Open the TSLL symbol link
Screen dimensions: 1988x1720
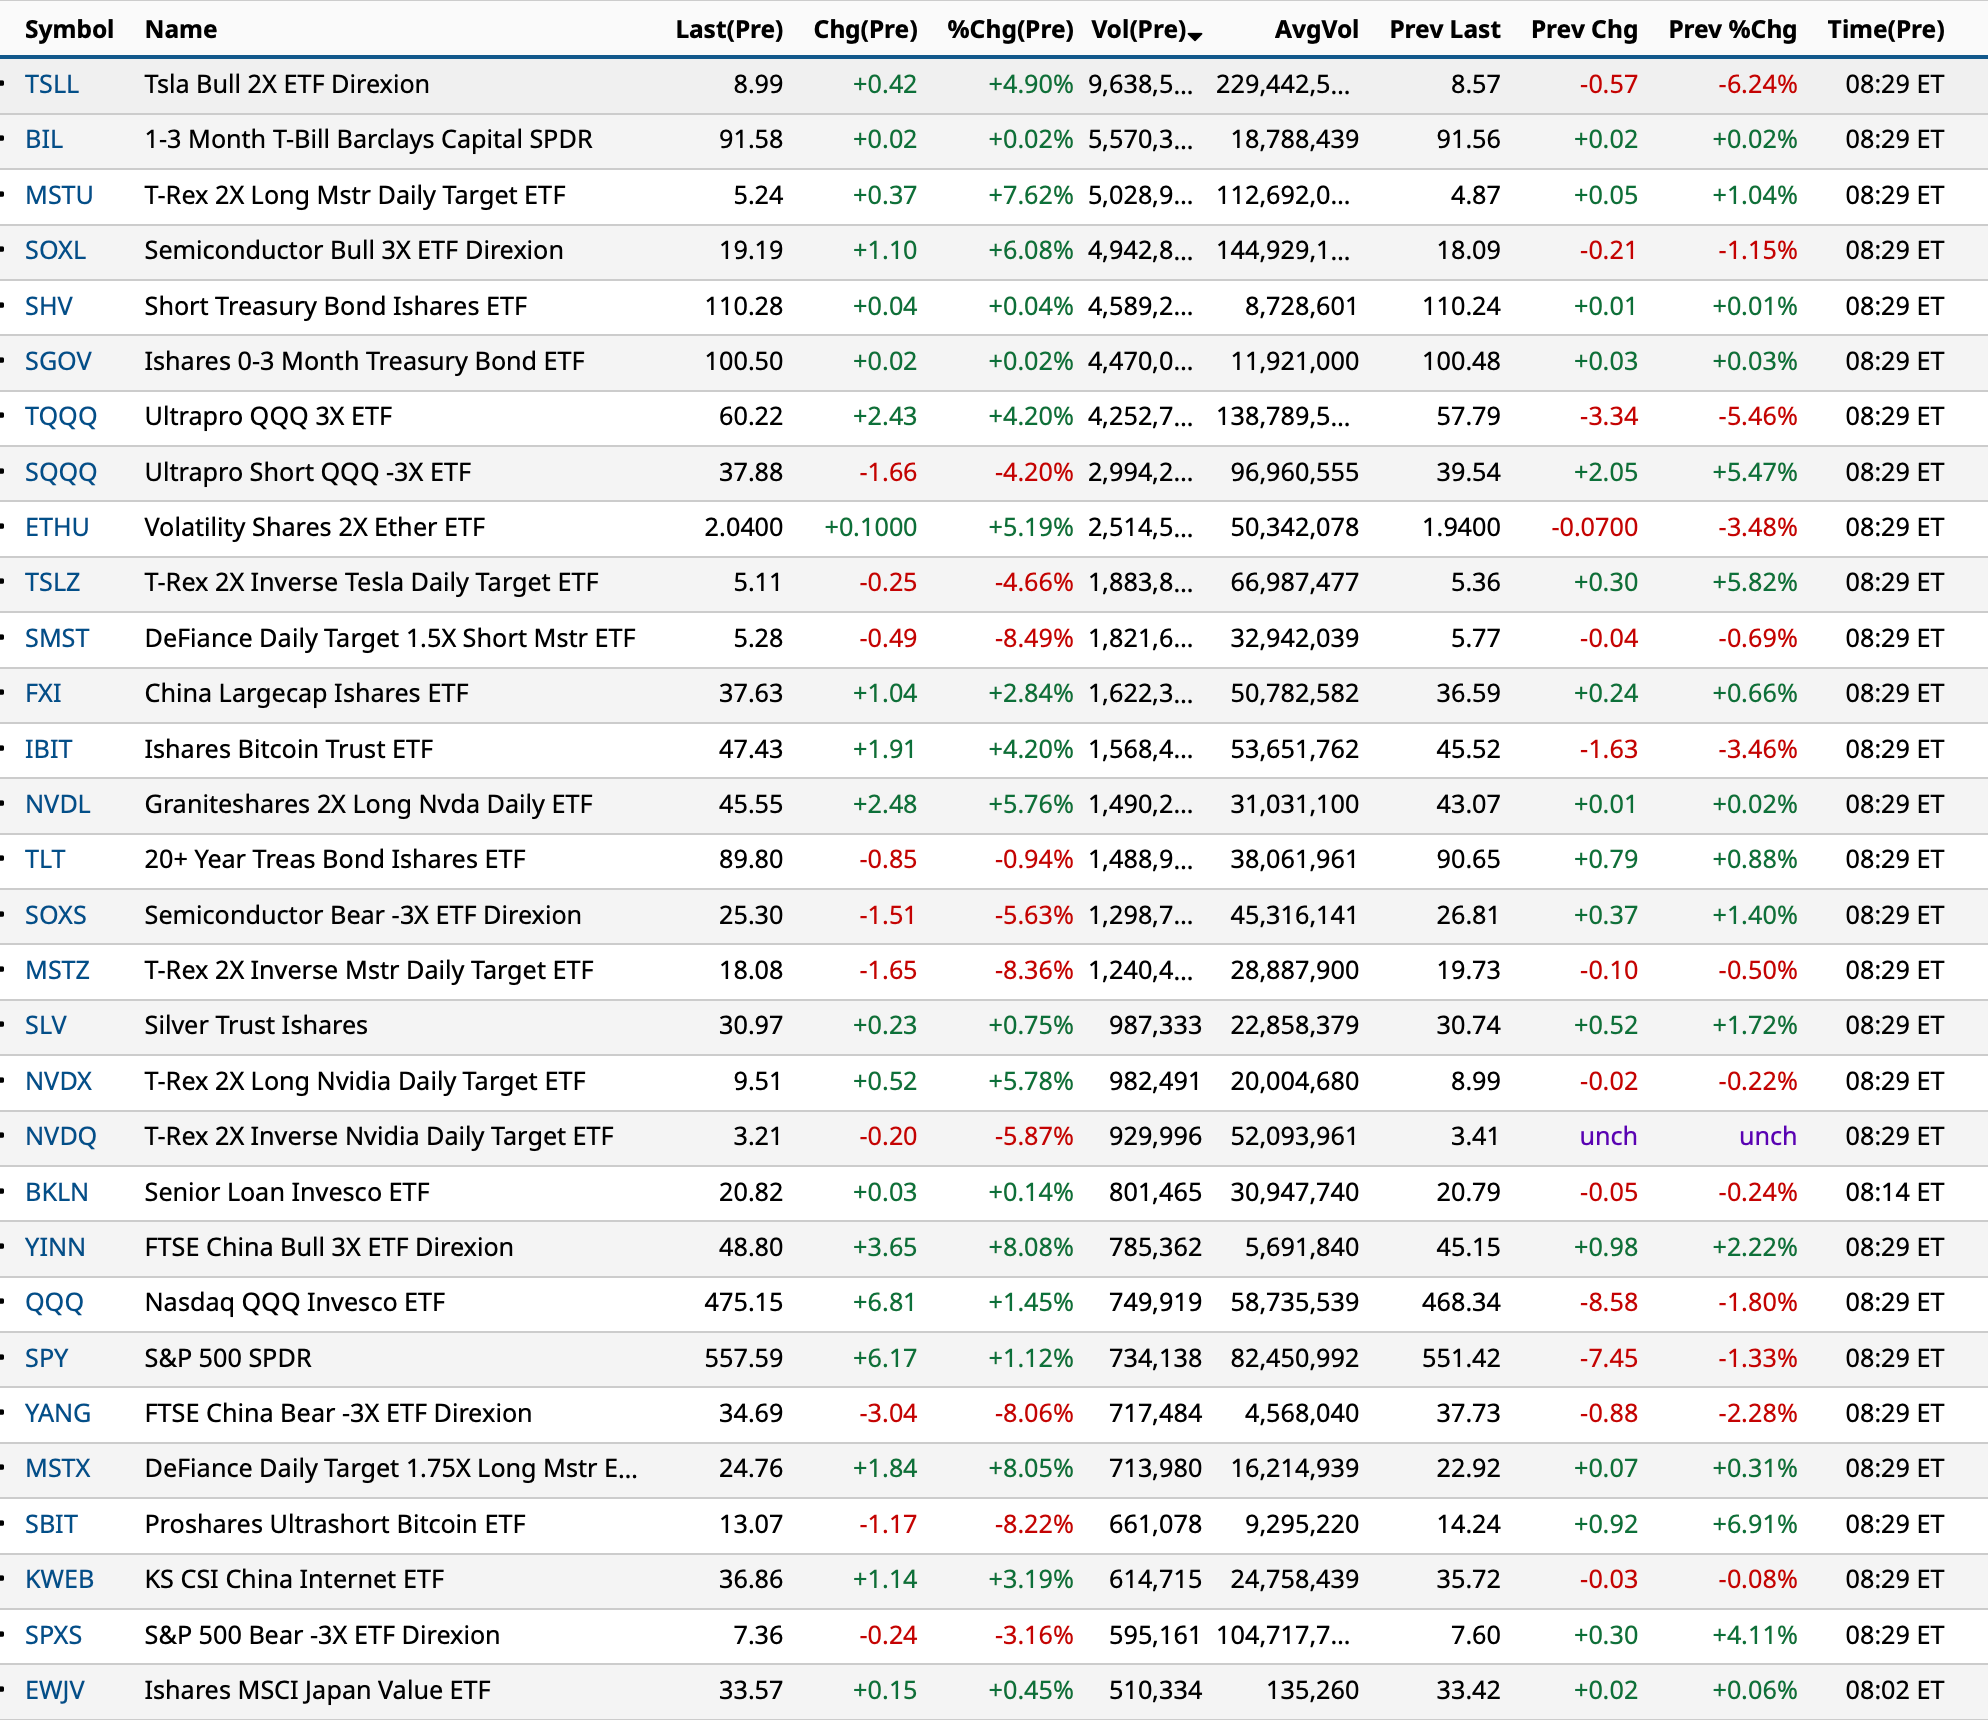tap(52, 84)
